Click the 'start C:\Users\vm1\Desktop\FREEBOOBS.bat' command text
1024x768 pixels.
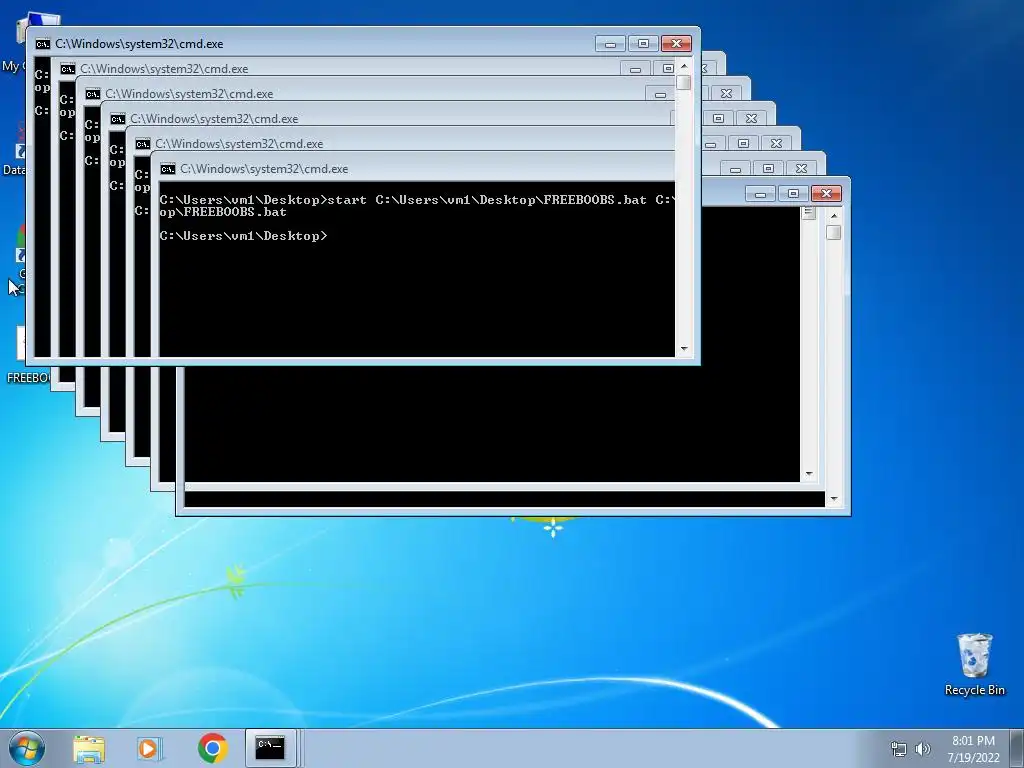[487, 200]
